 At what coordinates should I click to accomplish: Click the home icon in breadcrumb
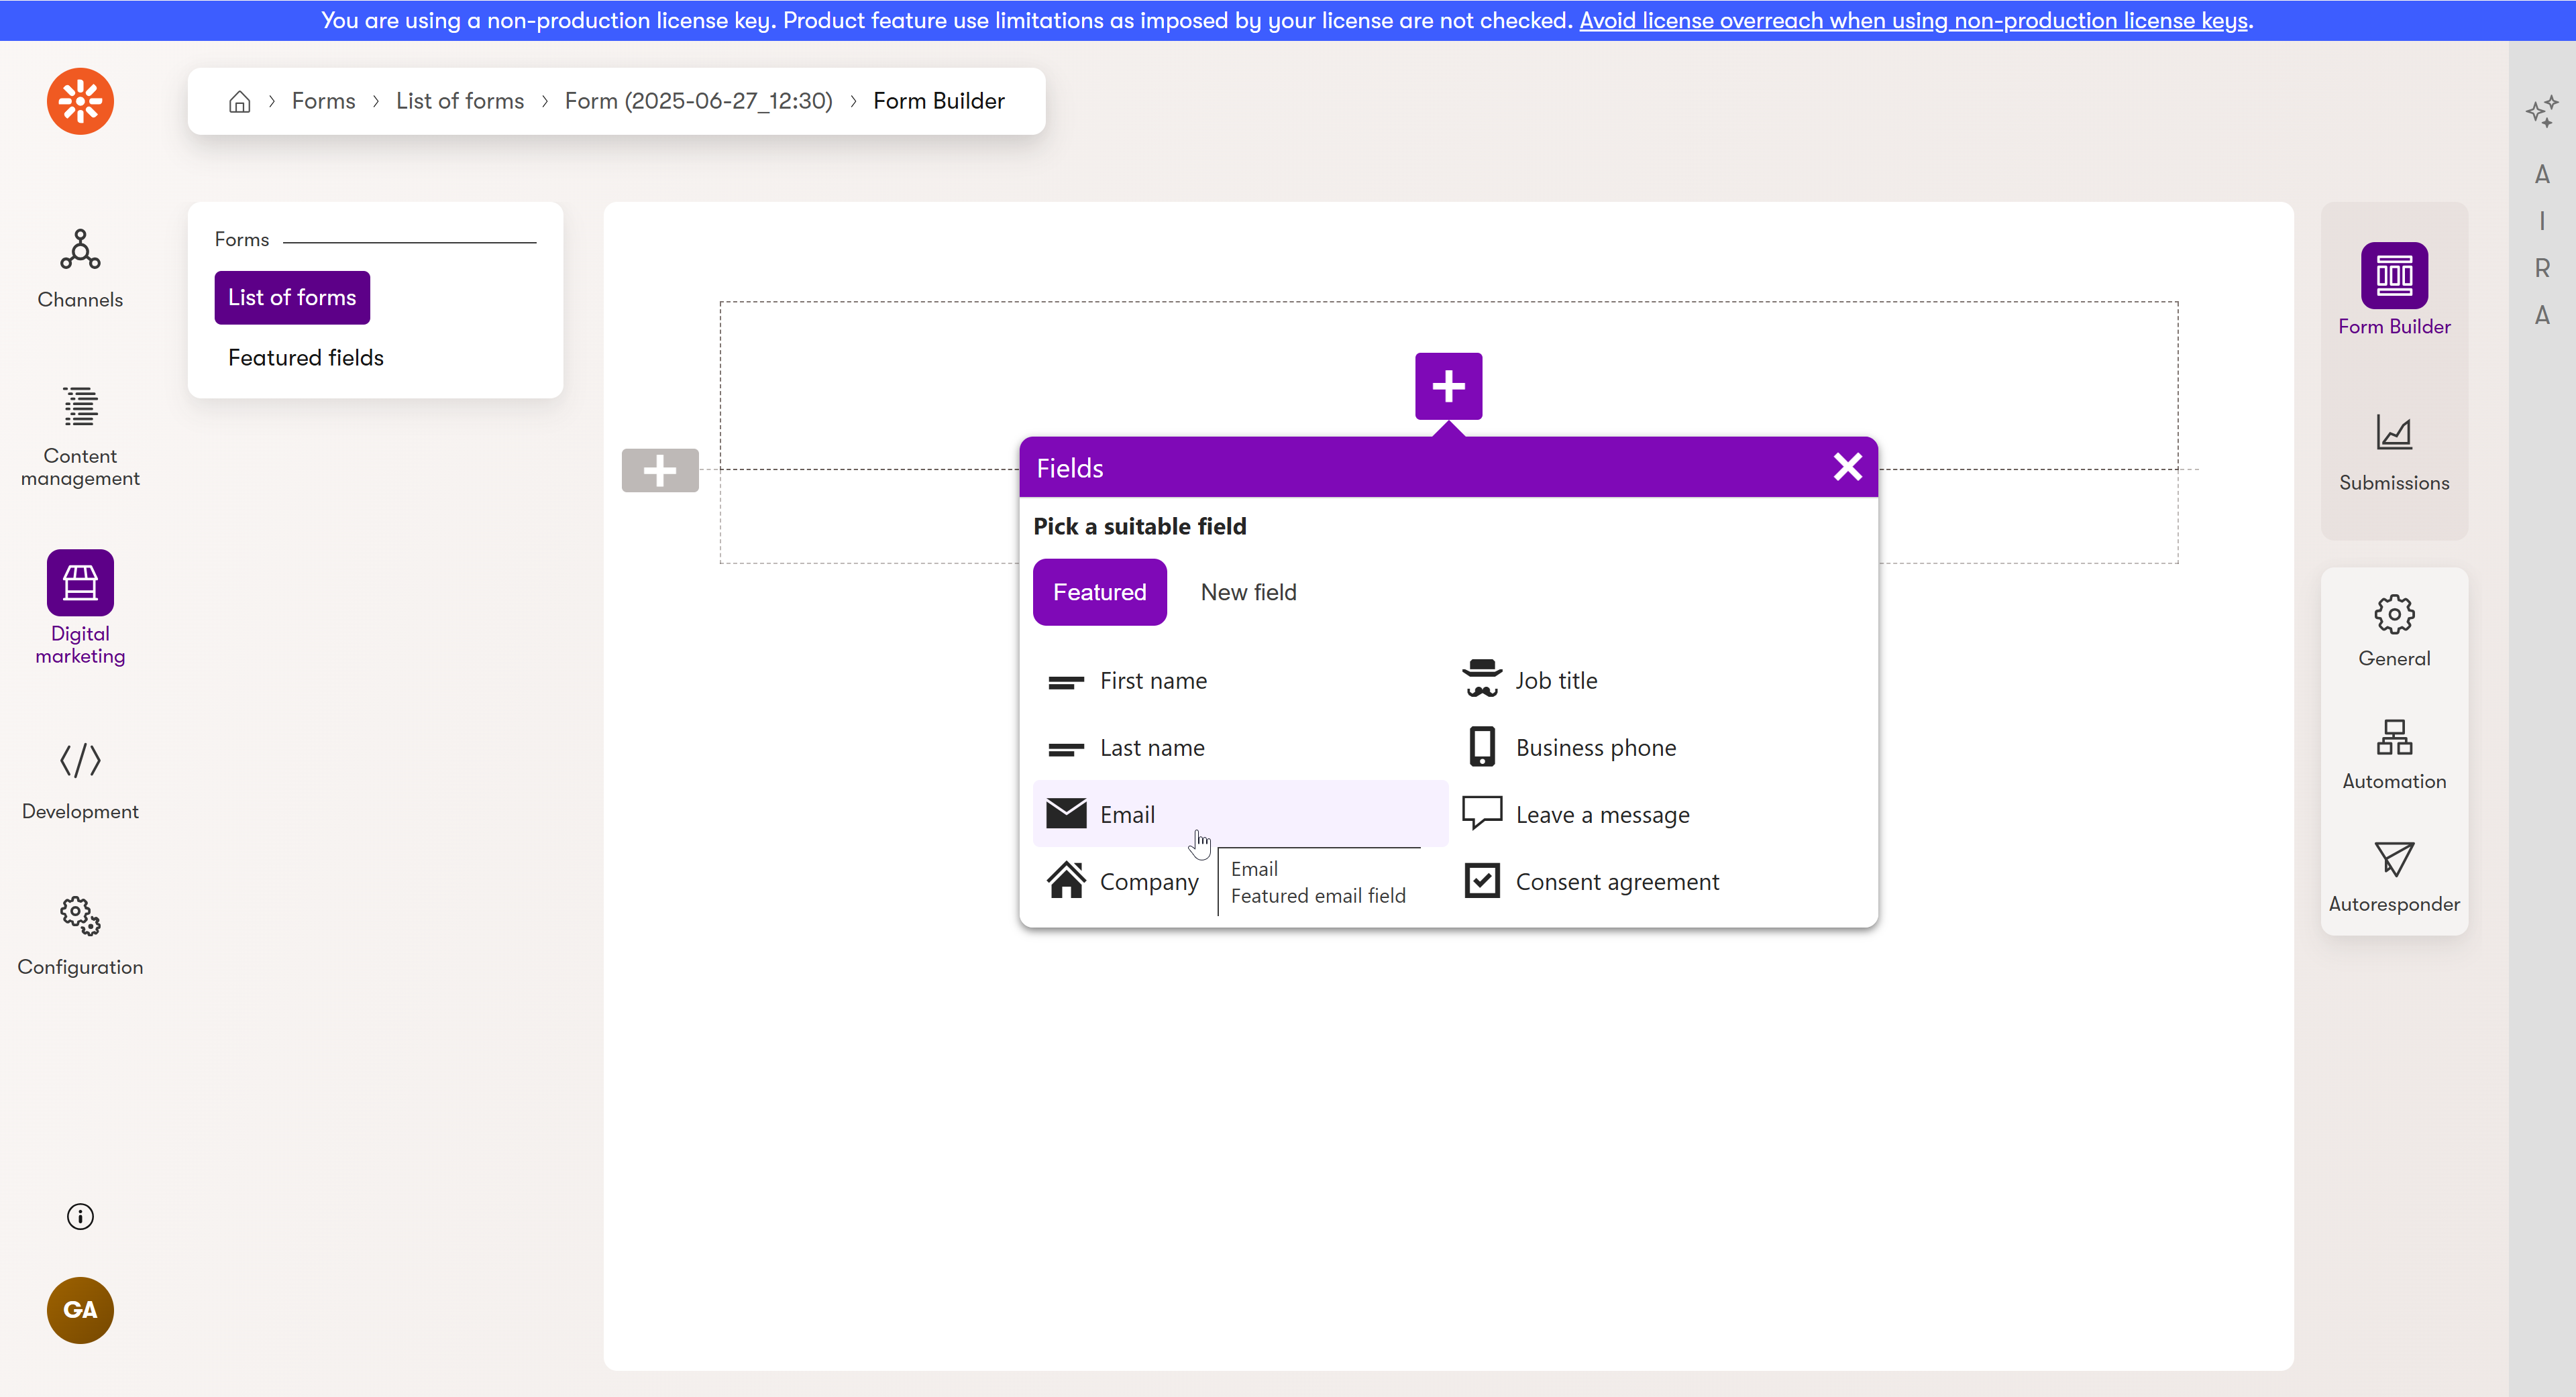click(239, 101)
